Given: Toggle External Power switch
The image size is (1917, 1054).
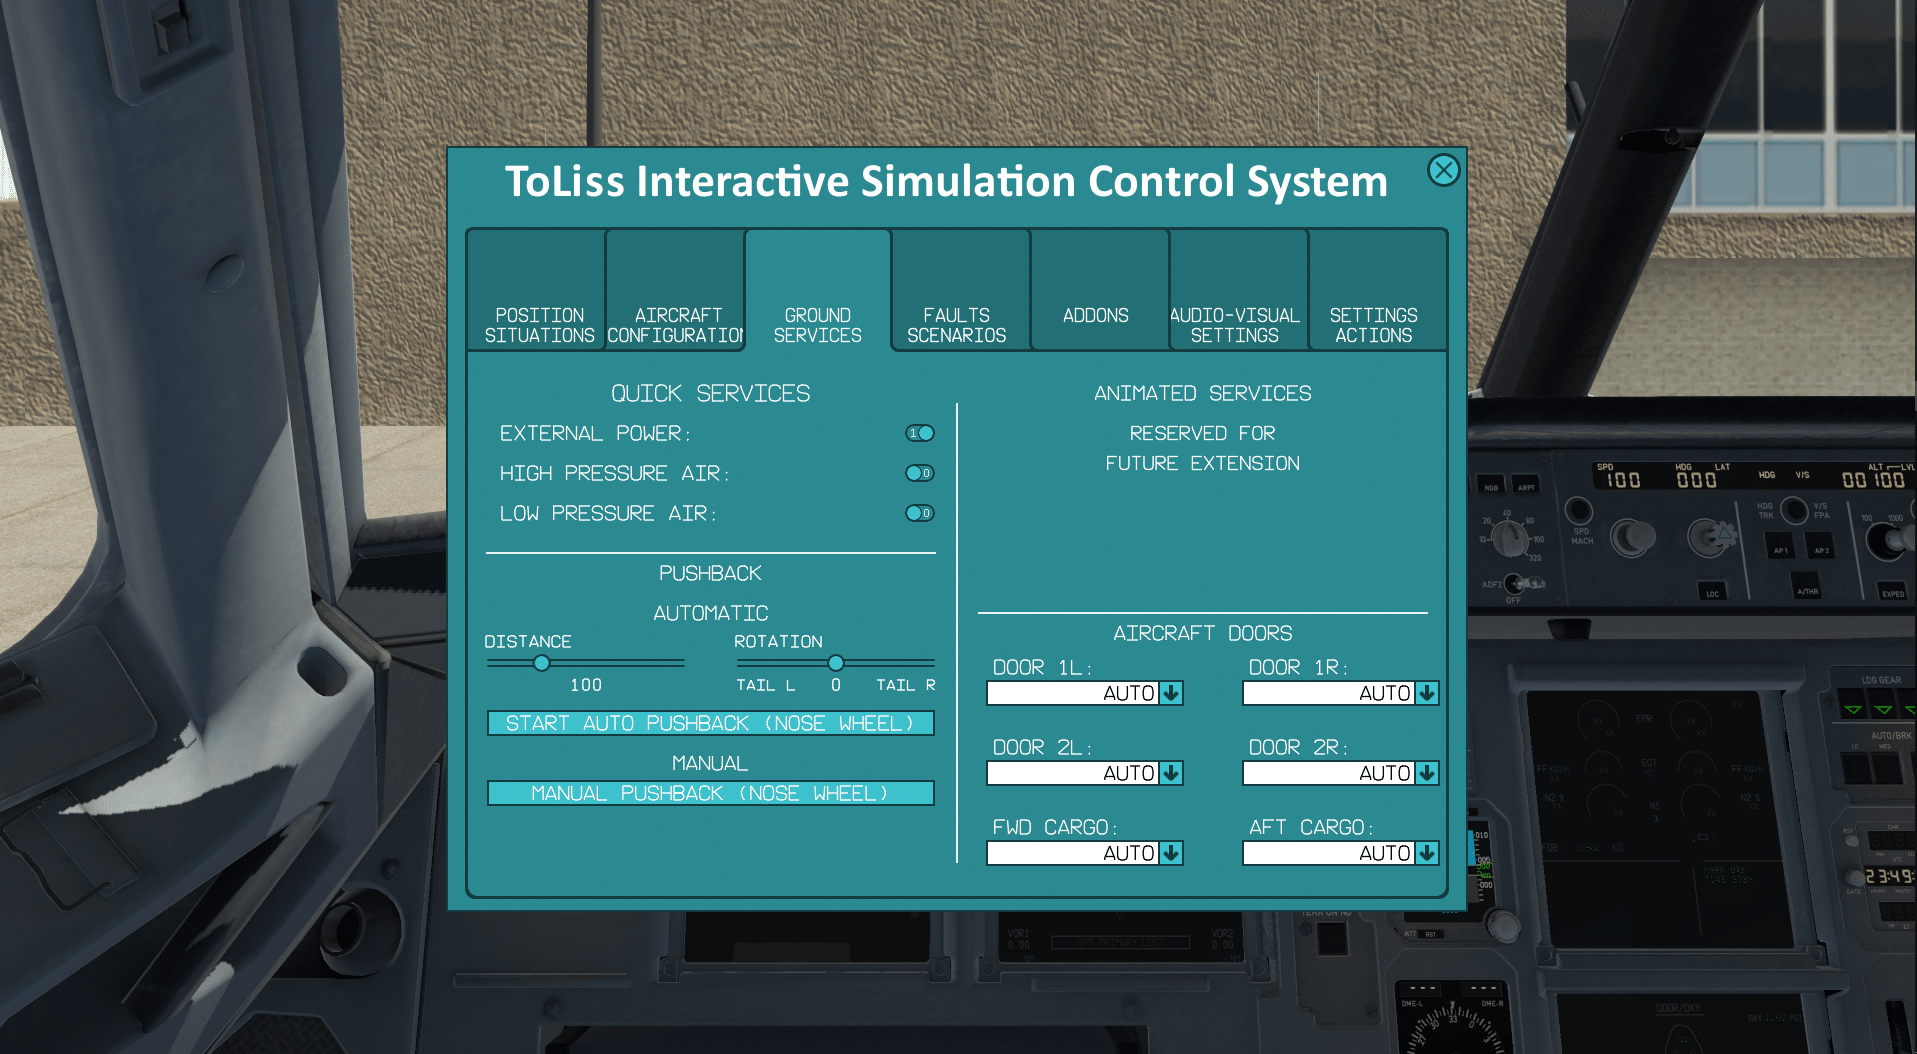Looking at the screenshot, I should point(919,433).
